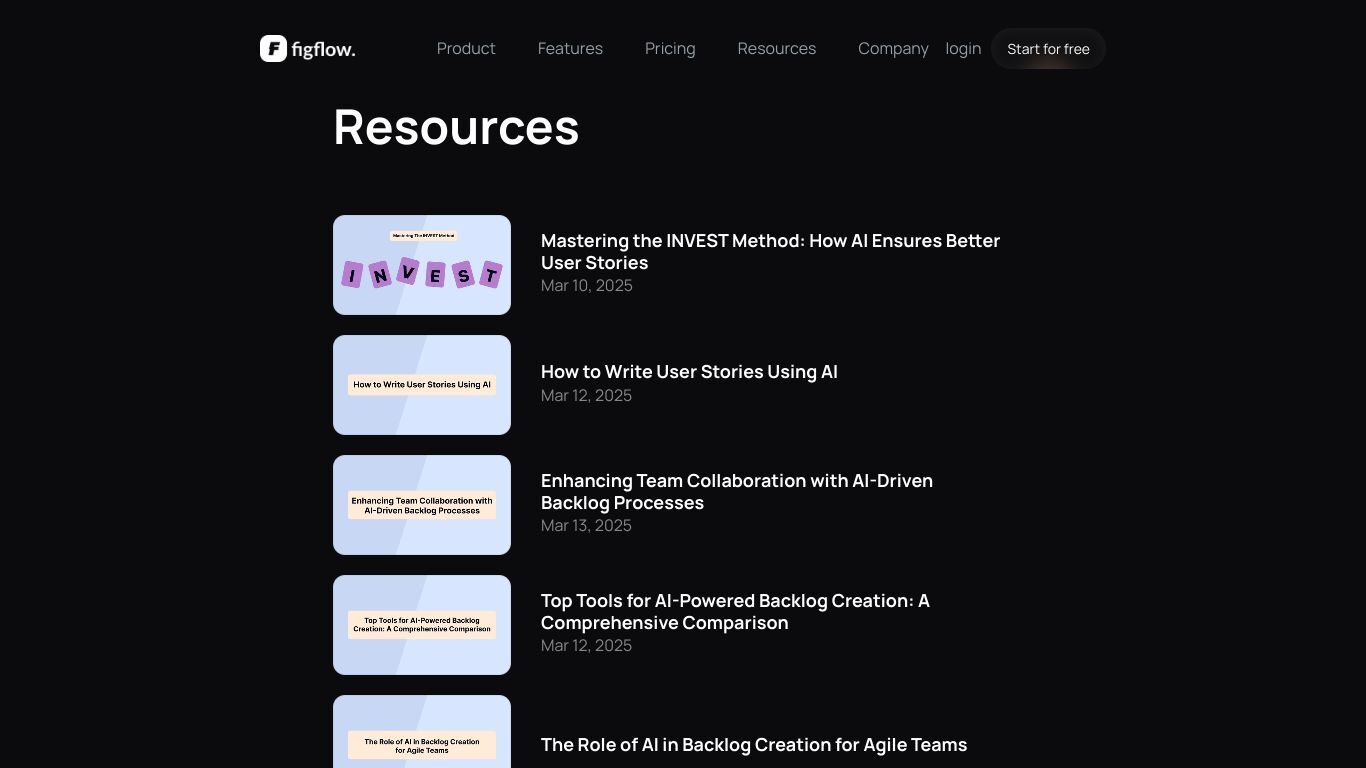This screenshot has height=768, width=1366.
Task: Open the Role of AI in Backlog Creation thumbnail
Action: pyautogui.click(x=422, y=732)
